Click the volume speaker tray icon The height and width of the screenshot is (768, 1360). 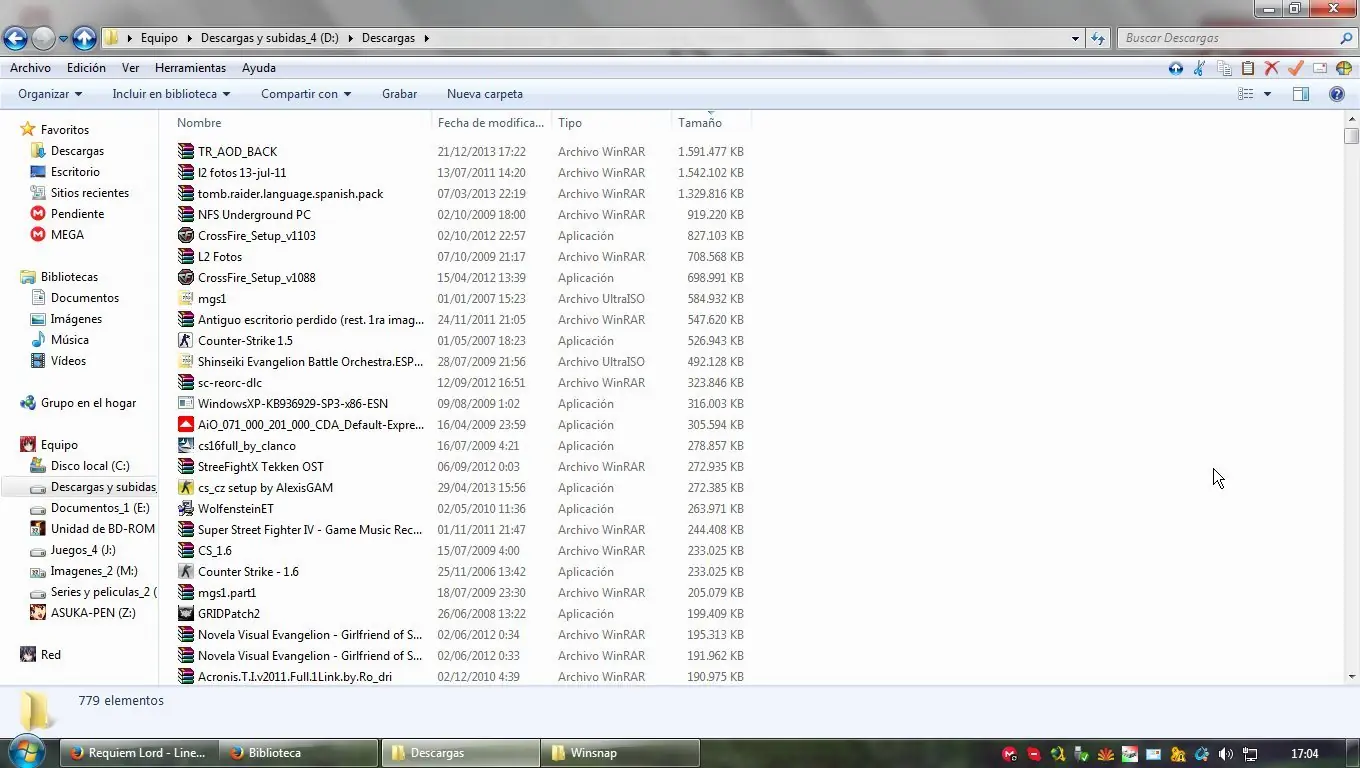coord(1225,754)
